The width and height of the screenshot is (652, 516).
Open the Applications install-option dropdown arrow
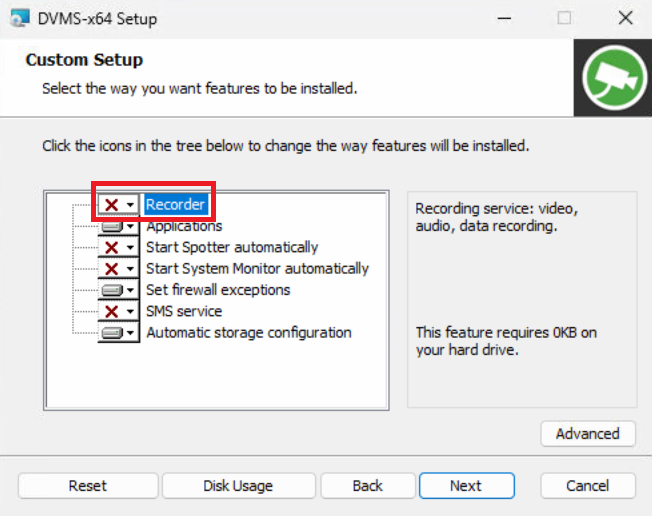[x=130, y=227]
